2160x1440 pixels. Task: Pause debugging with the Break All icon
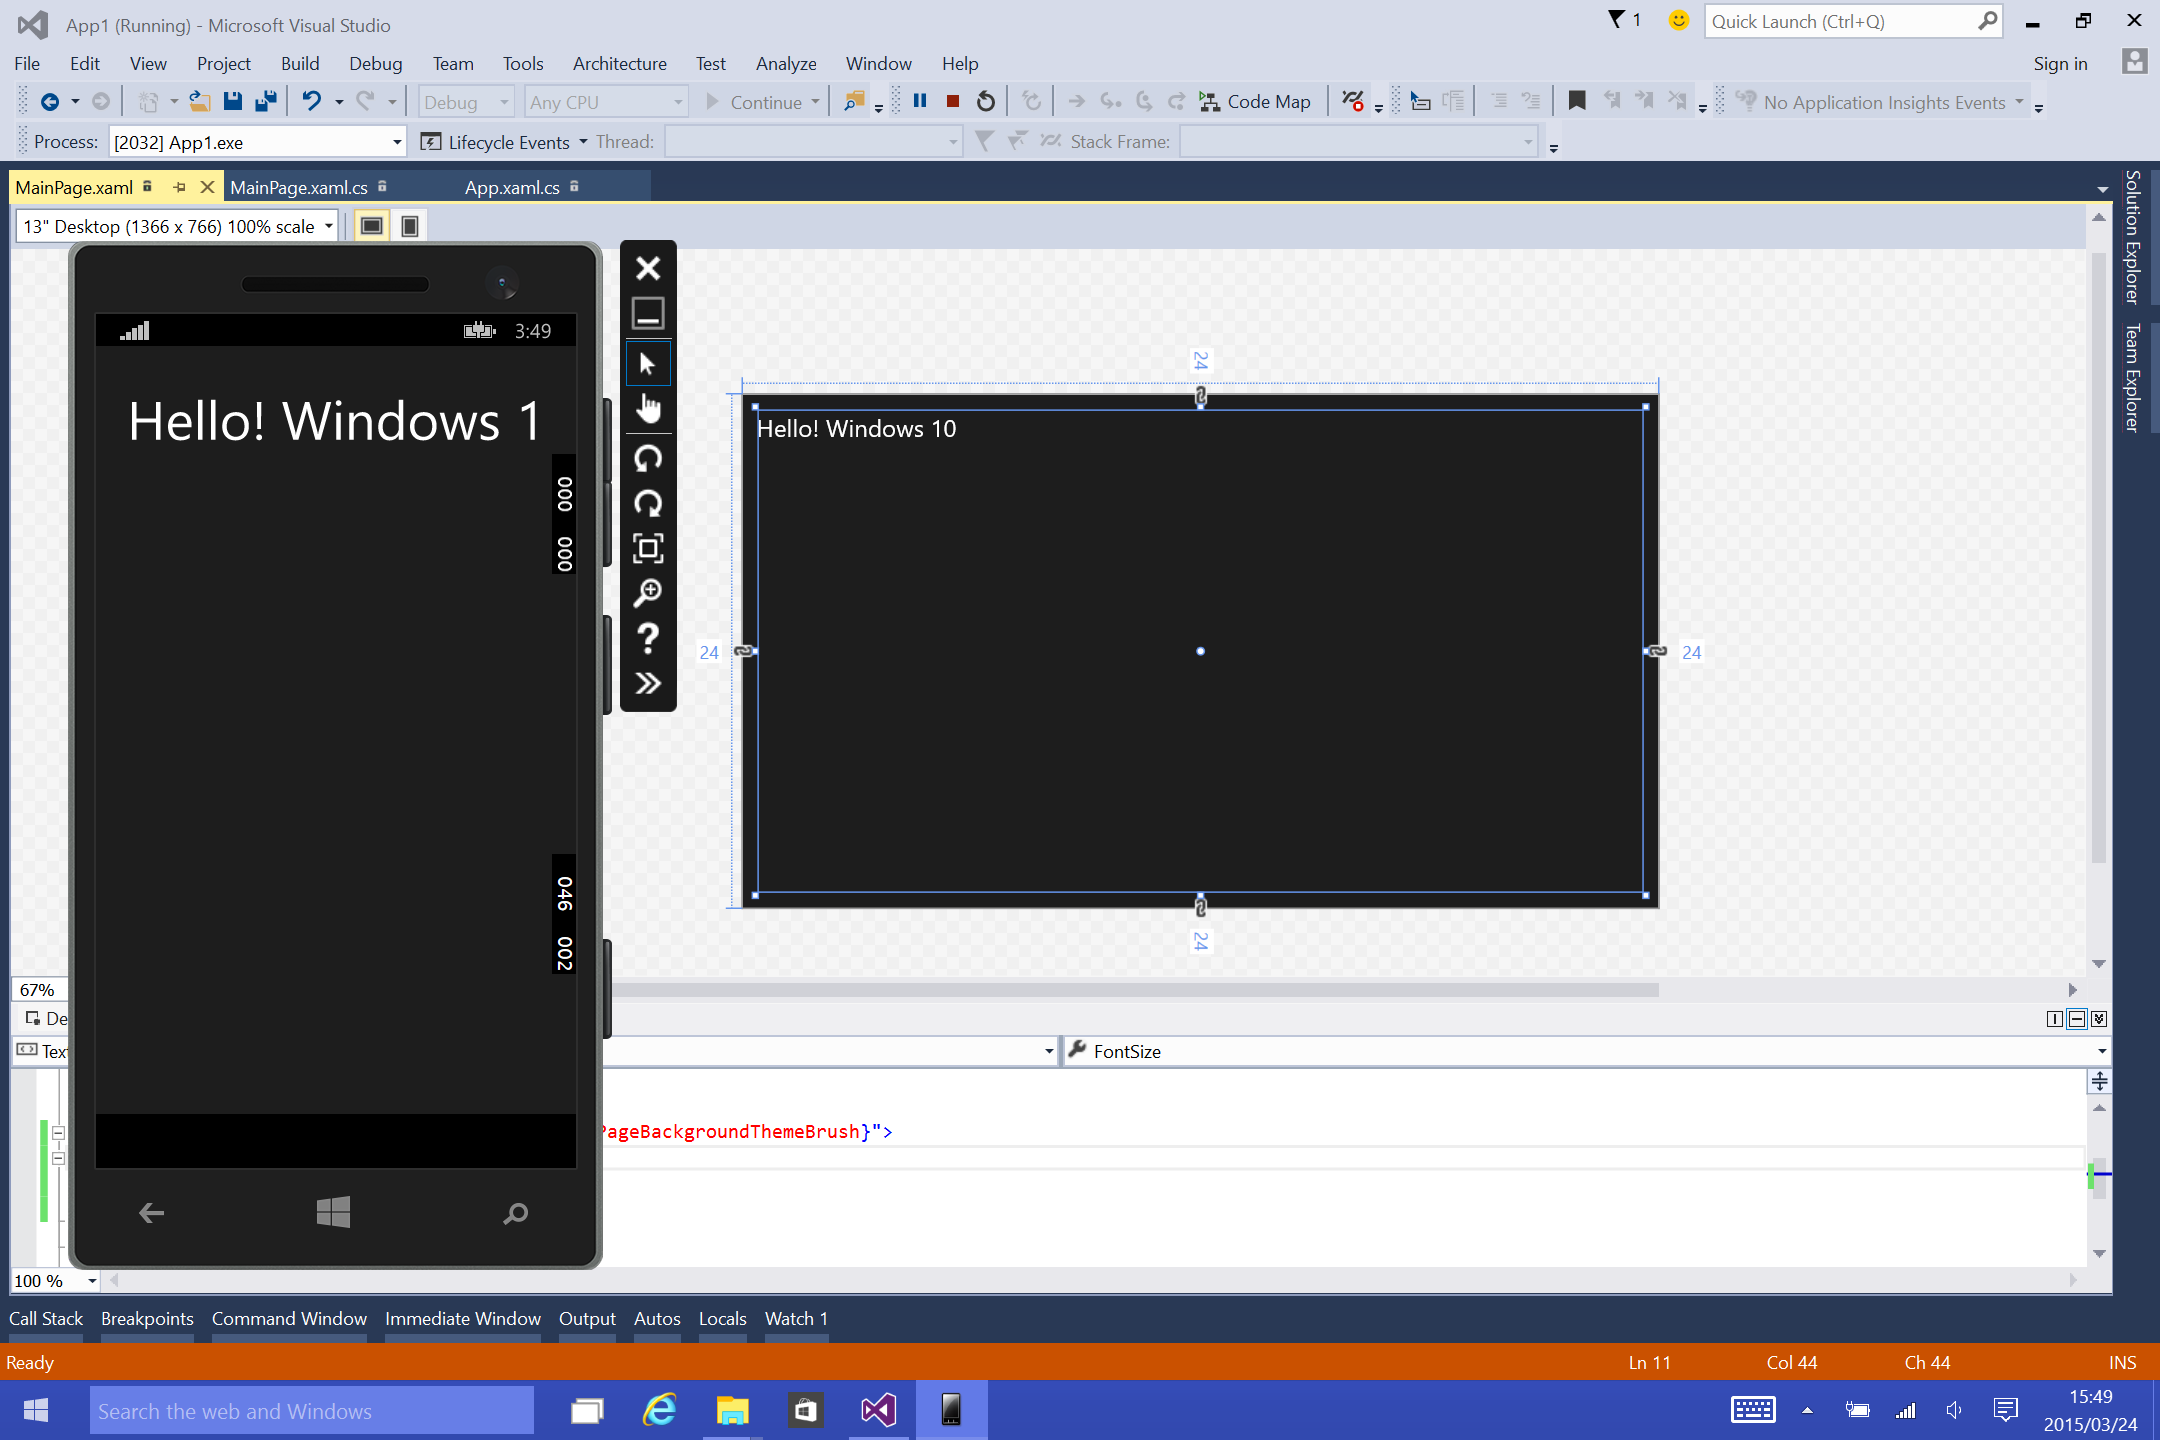click(919, 100)
